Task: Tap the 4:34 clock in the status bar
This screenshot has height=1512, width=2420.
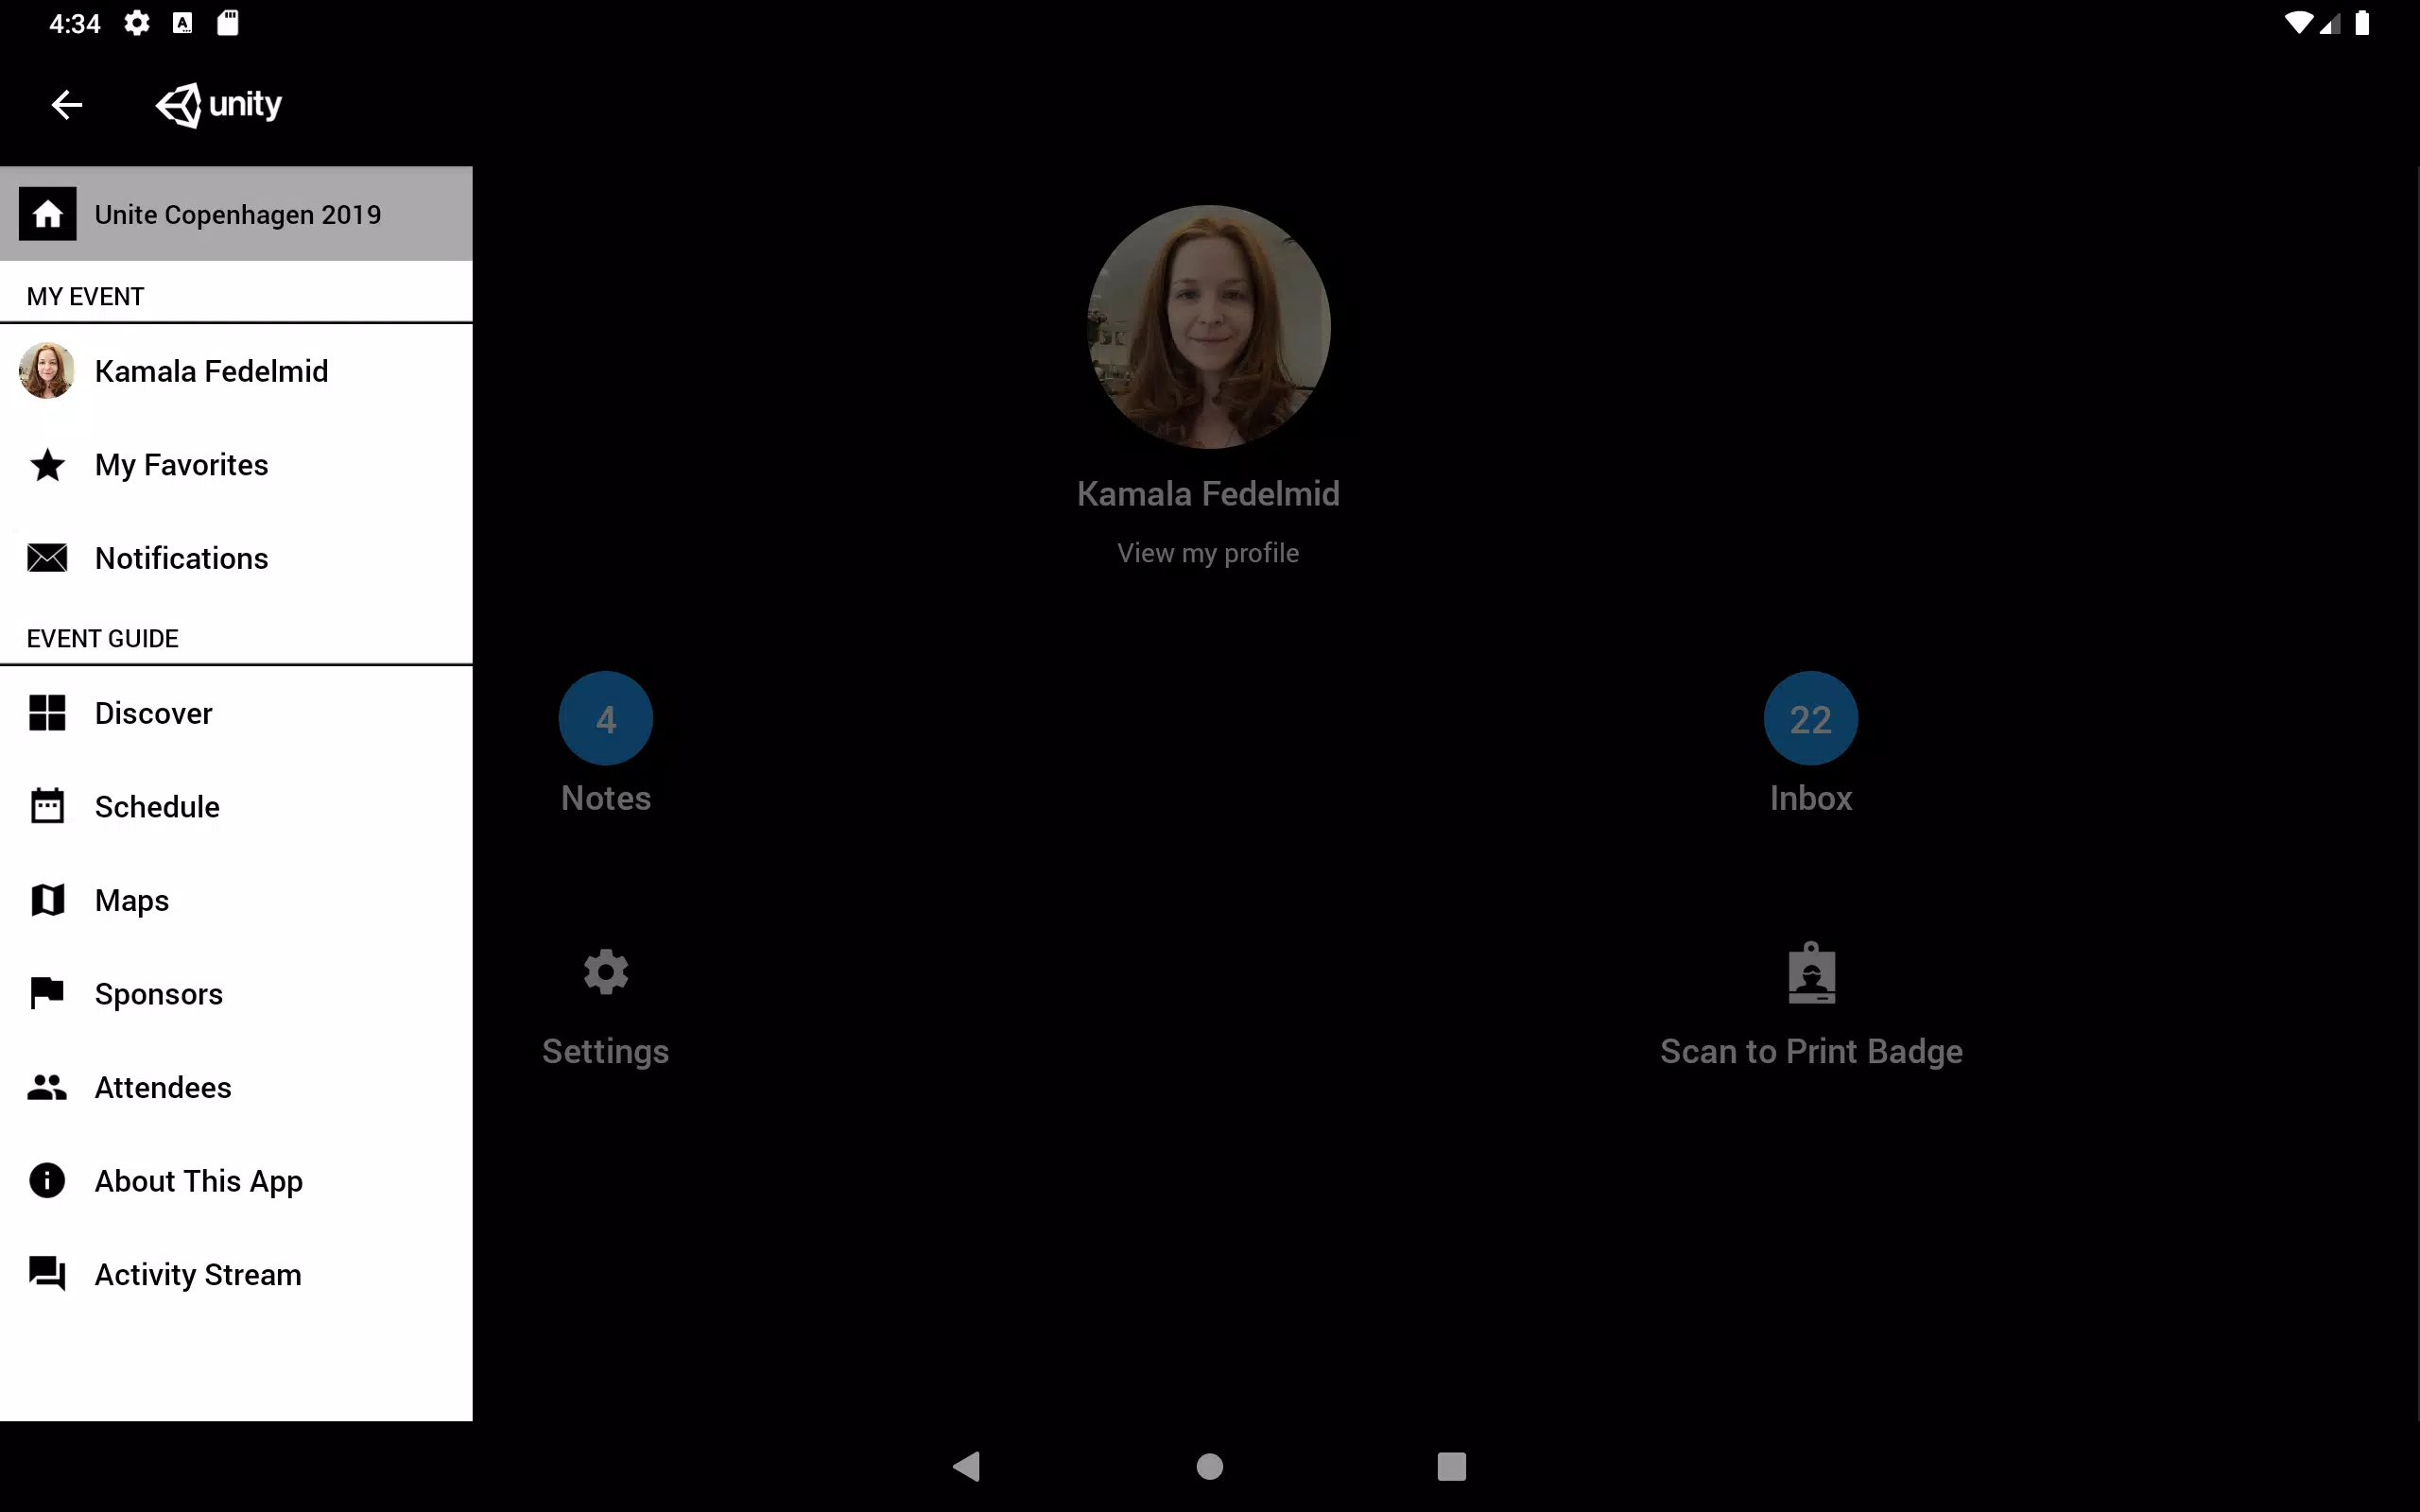Action: (75, 23)
